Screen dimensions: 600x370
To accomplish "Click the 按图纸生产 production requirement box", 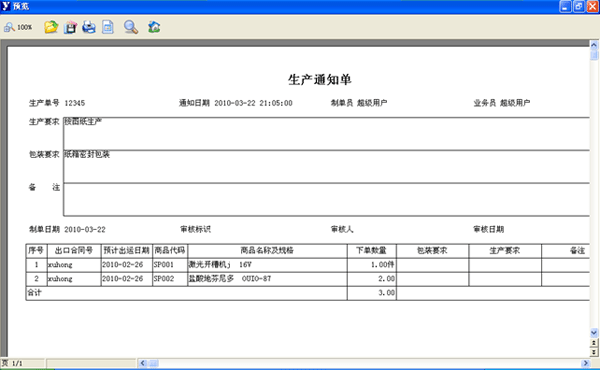I will (x=326, y=134).
